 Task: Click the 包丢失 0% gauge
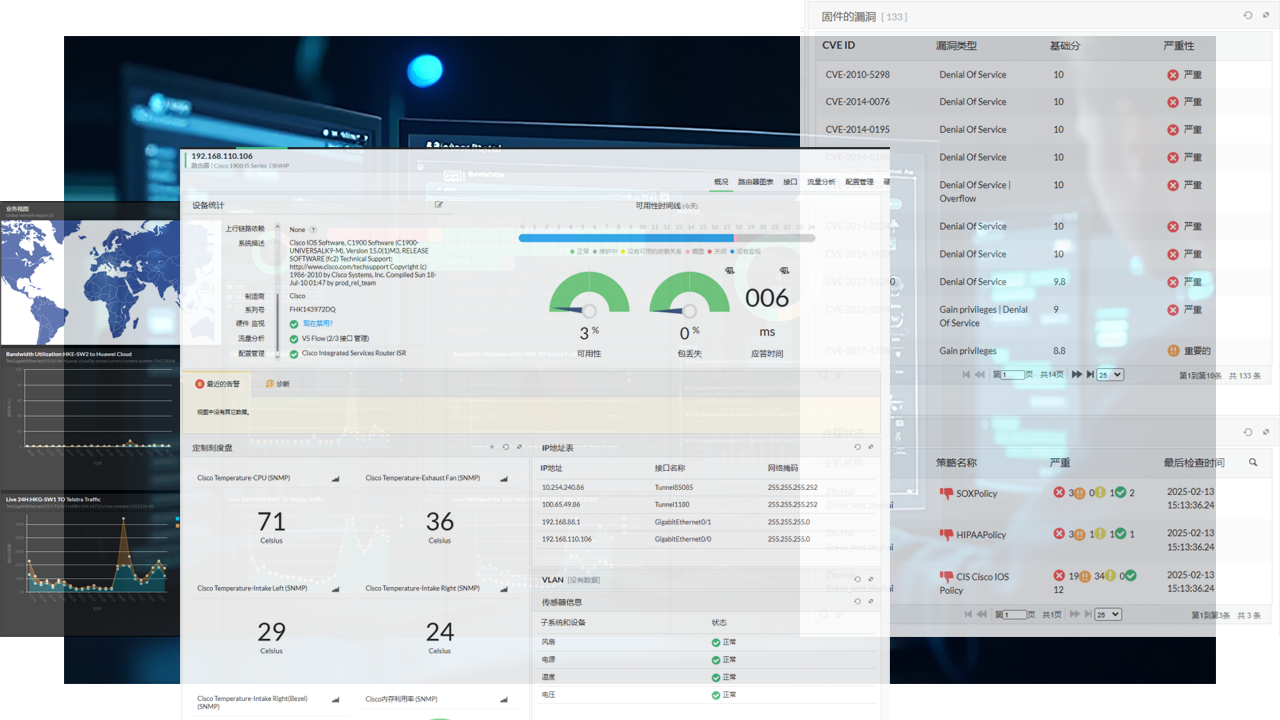pyautogui.click(x=689, y=295)
